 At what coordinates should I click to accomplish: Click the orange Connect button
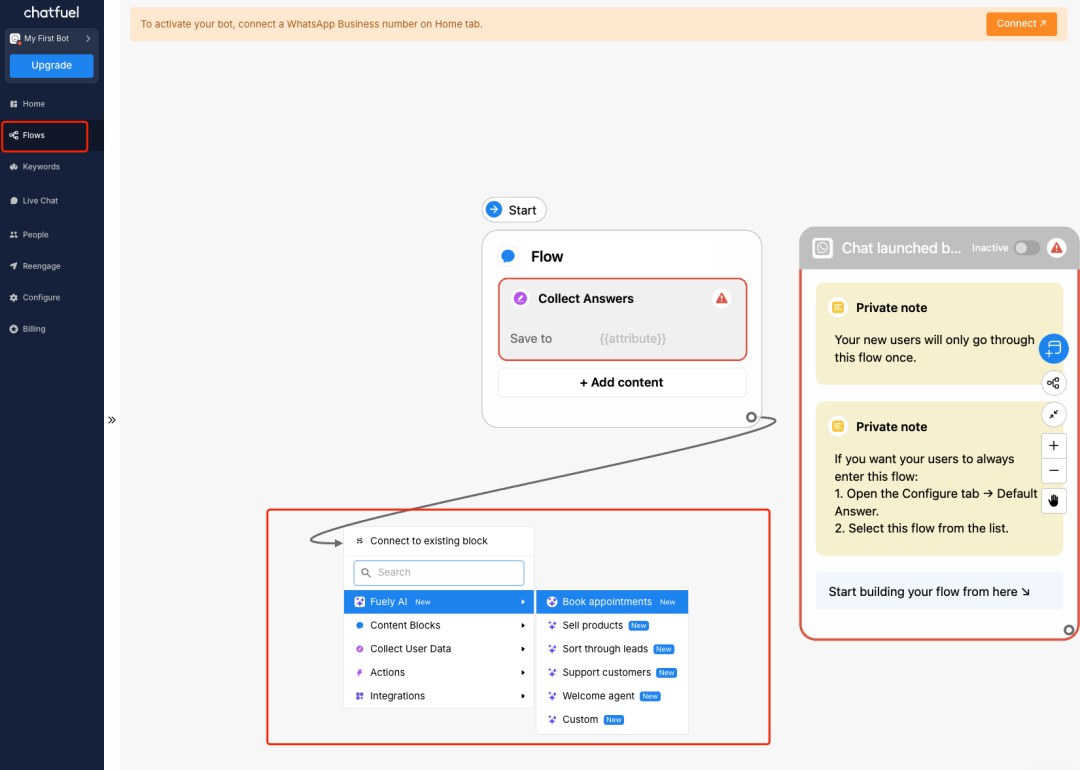(1021, 23)
